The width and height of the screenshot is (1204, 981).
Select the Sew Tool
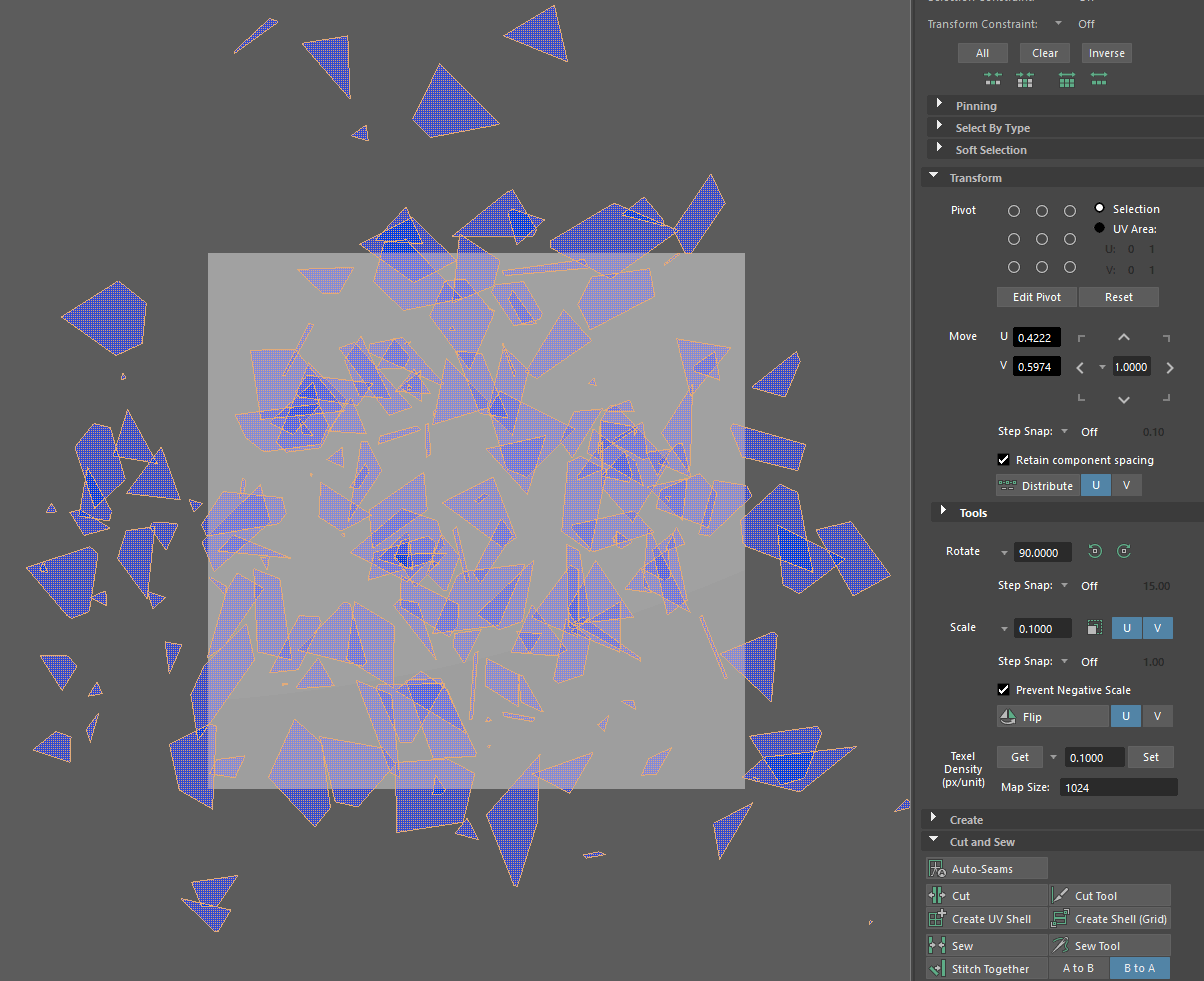(1110, 946)
